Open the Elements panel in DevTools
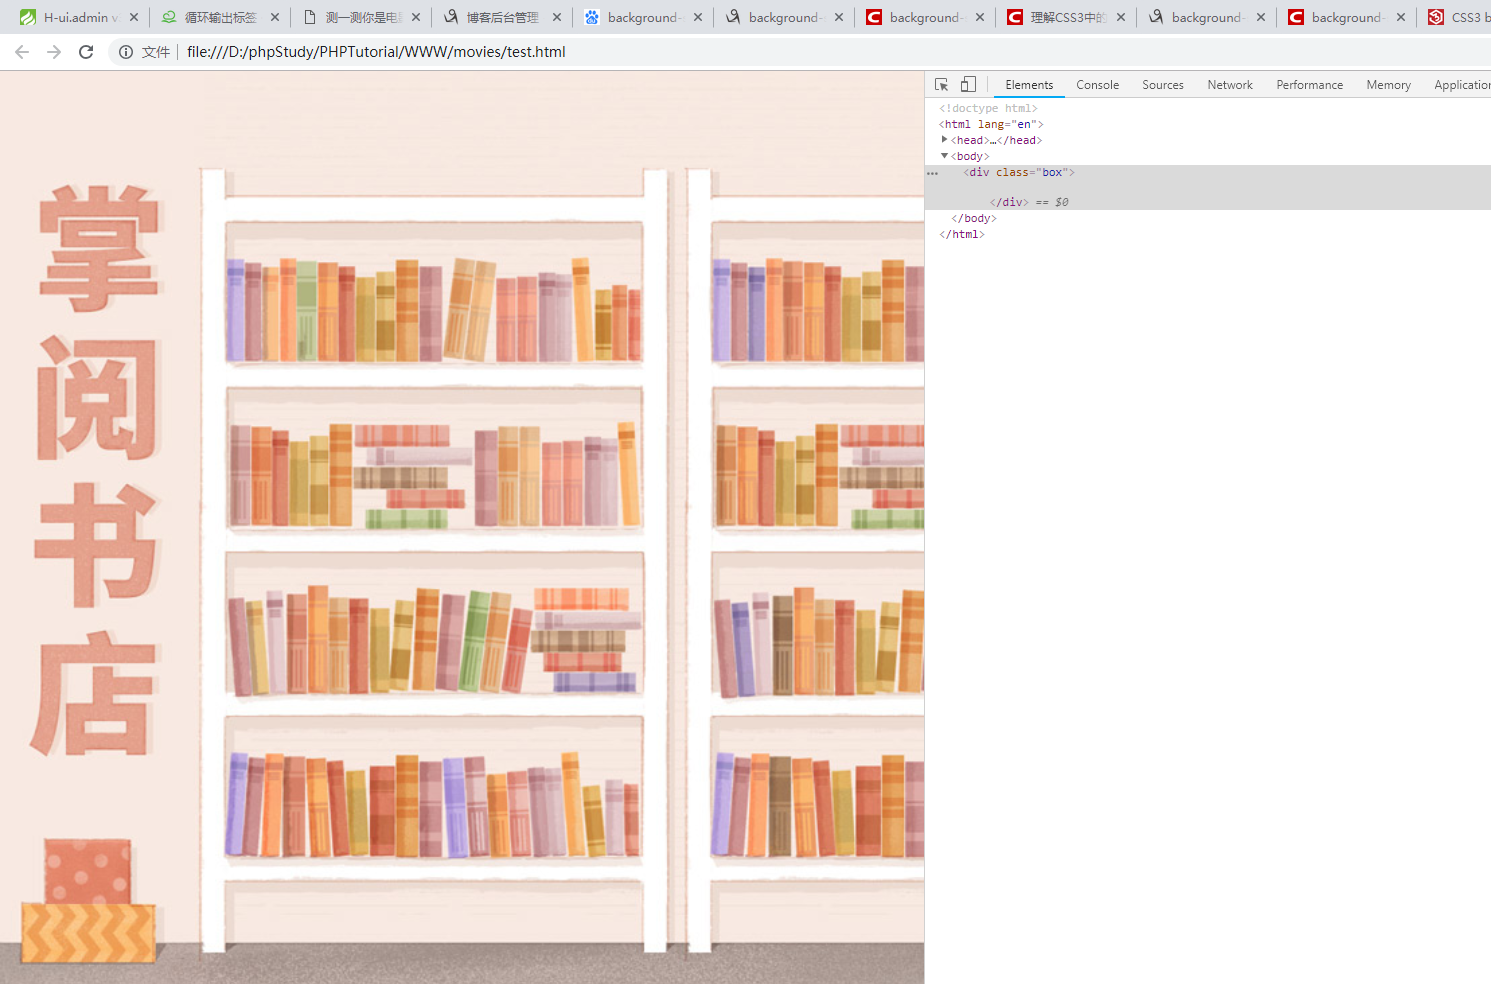The height and width of the screenshot is (984, 1491). 1029,85
